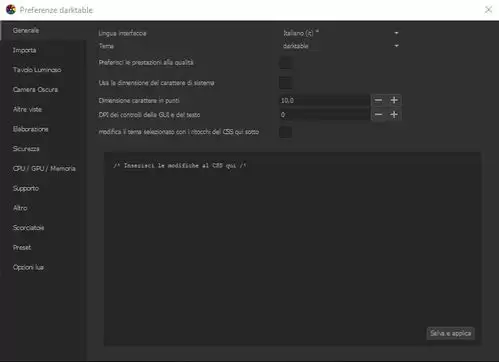
Task: Click the Salva e applica button
Action: point(451,333)
